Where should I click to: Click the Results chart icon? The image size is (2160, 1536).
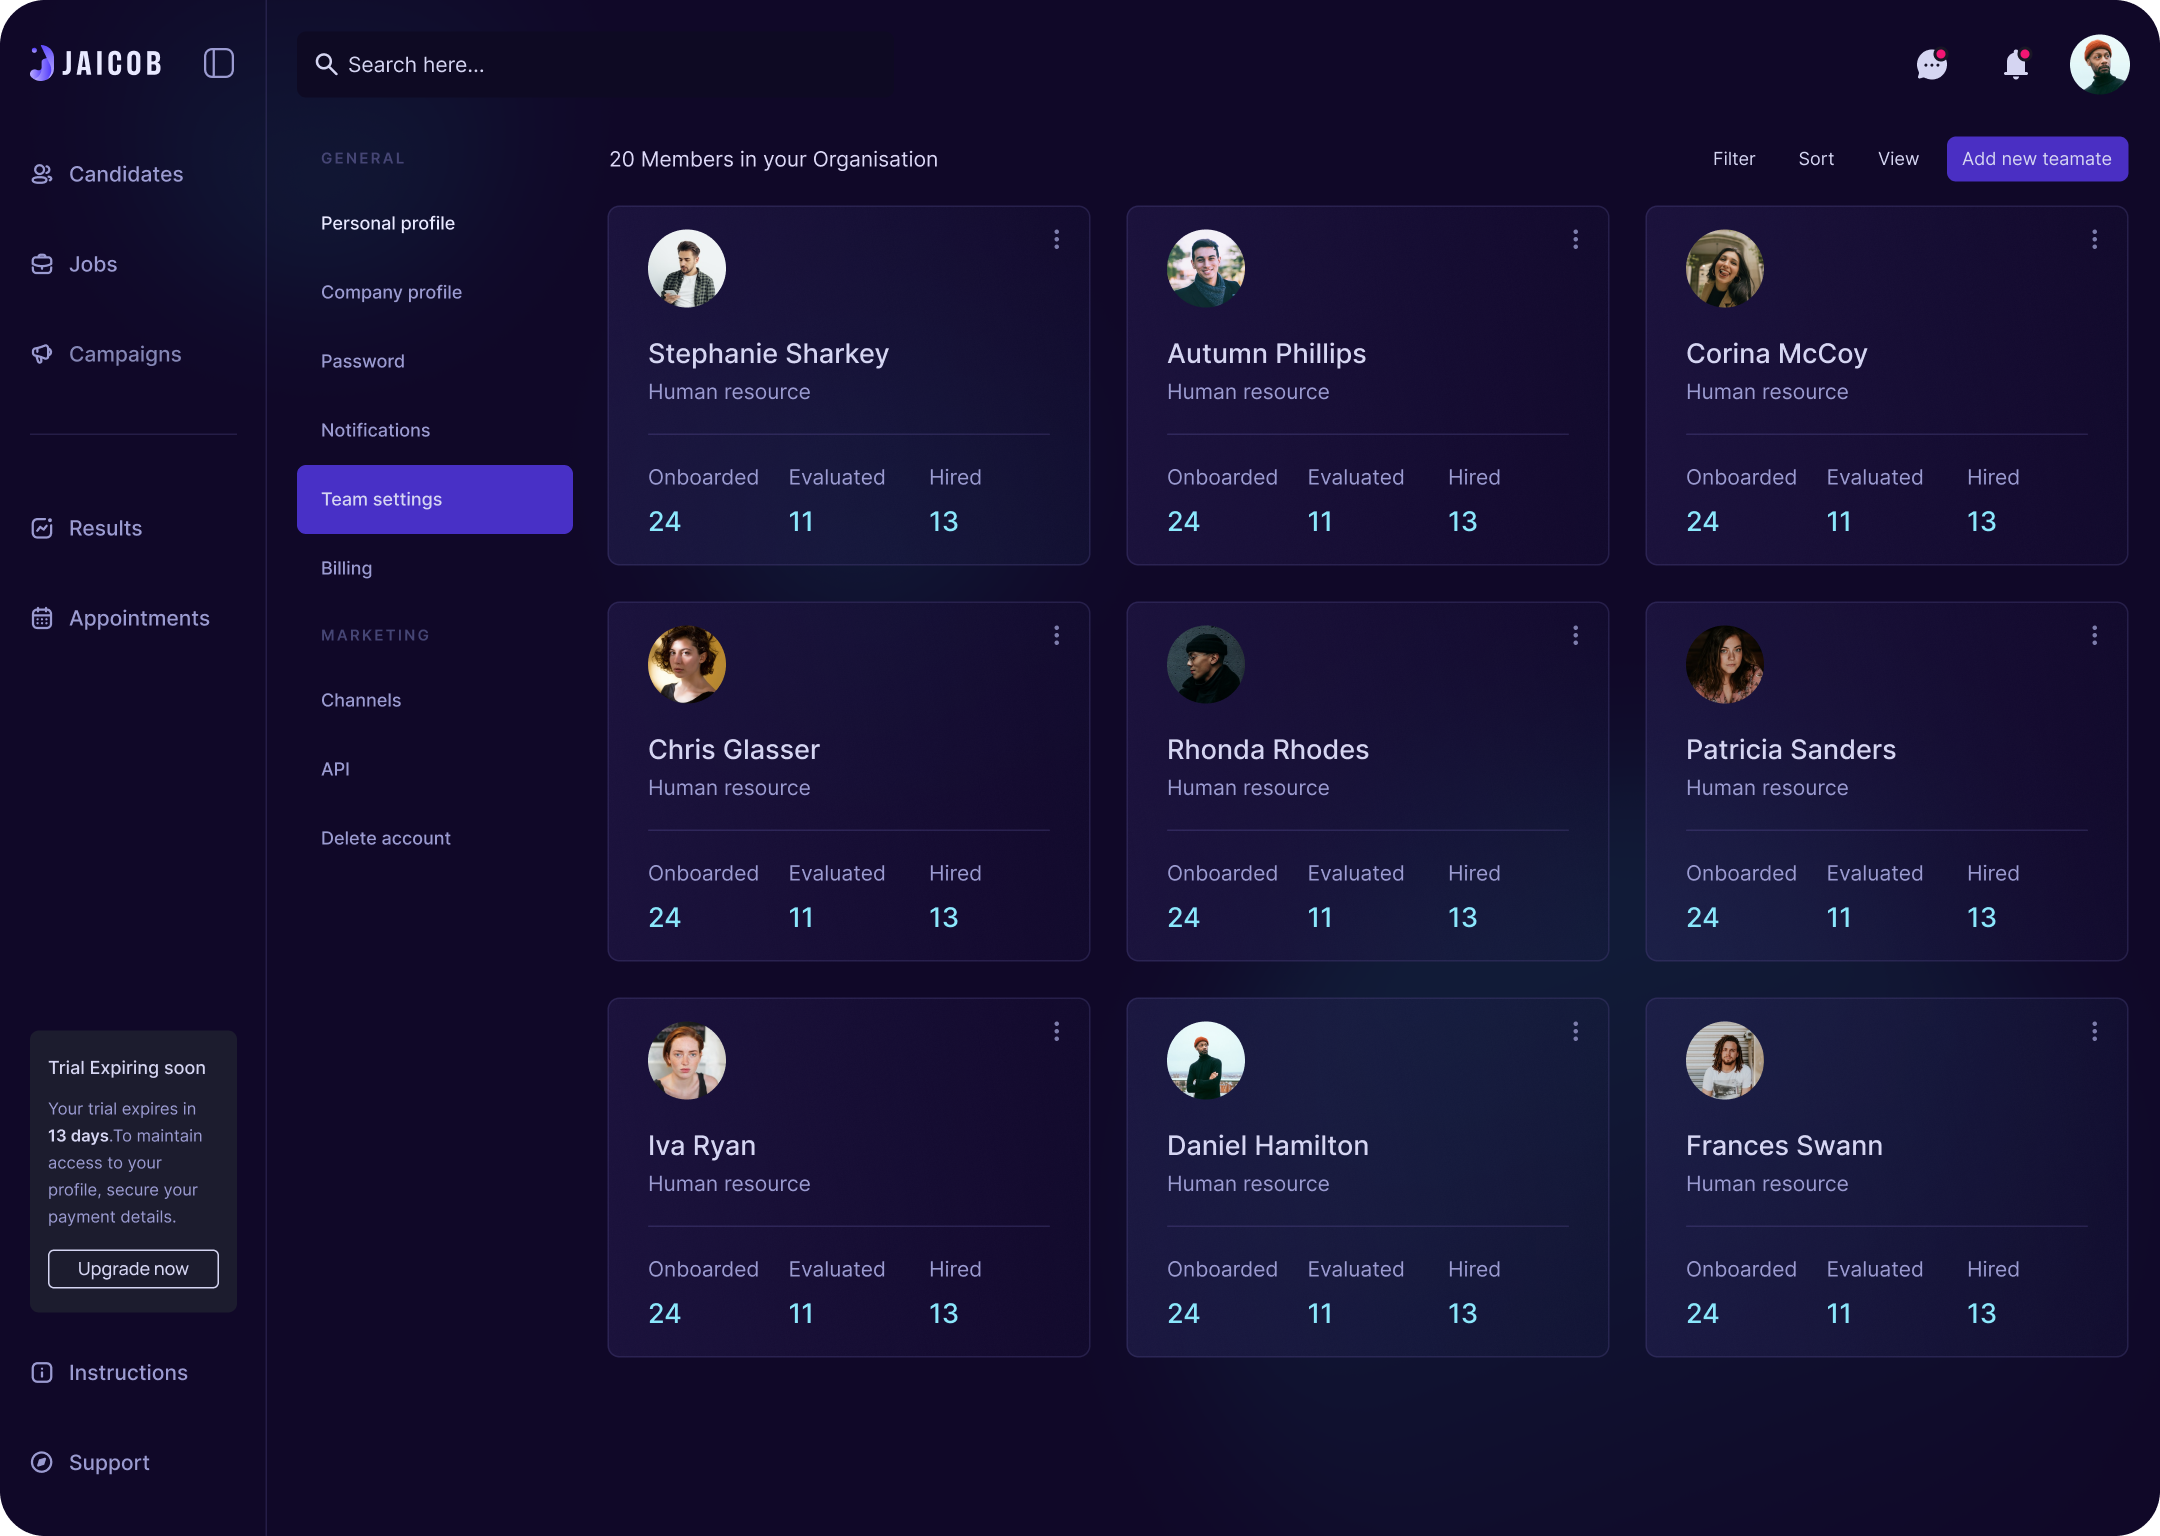coord(42,528)
